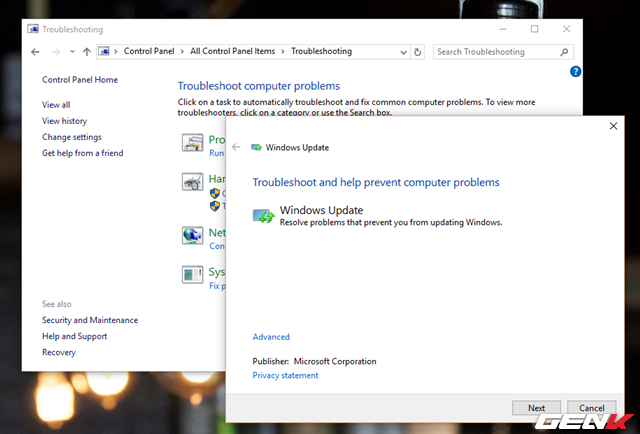This screenshot has height=434, width=640.
Task: Click the Troubleshooting breadcrumb segment
Action: point(321,51)
